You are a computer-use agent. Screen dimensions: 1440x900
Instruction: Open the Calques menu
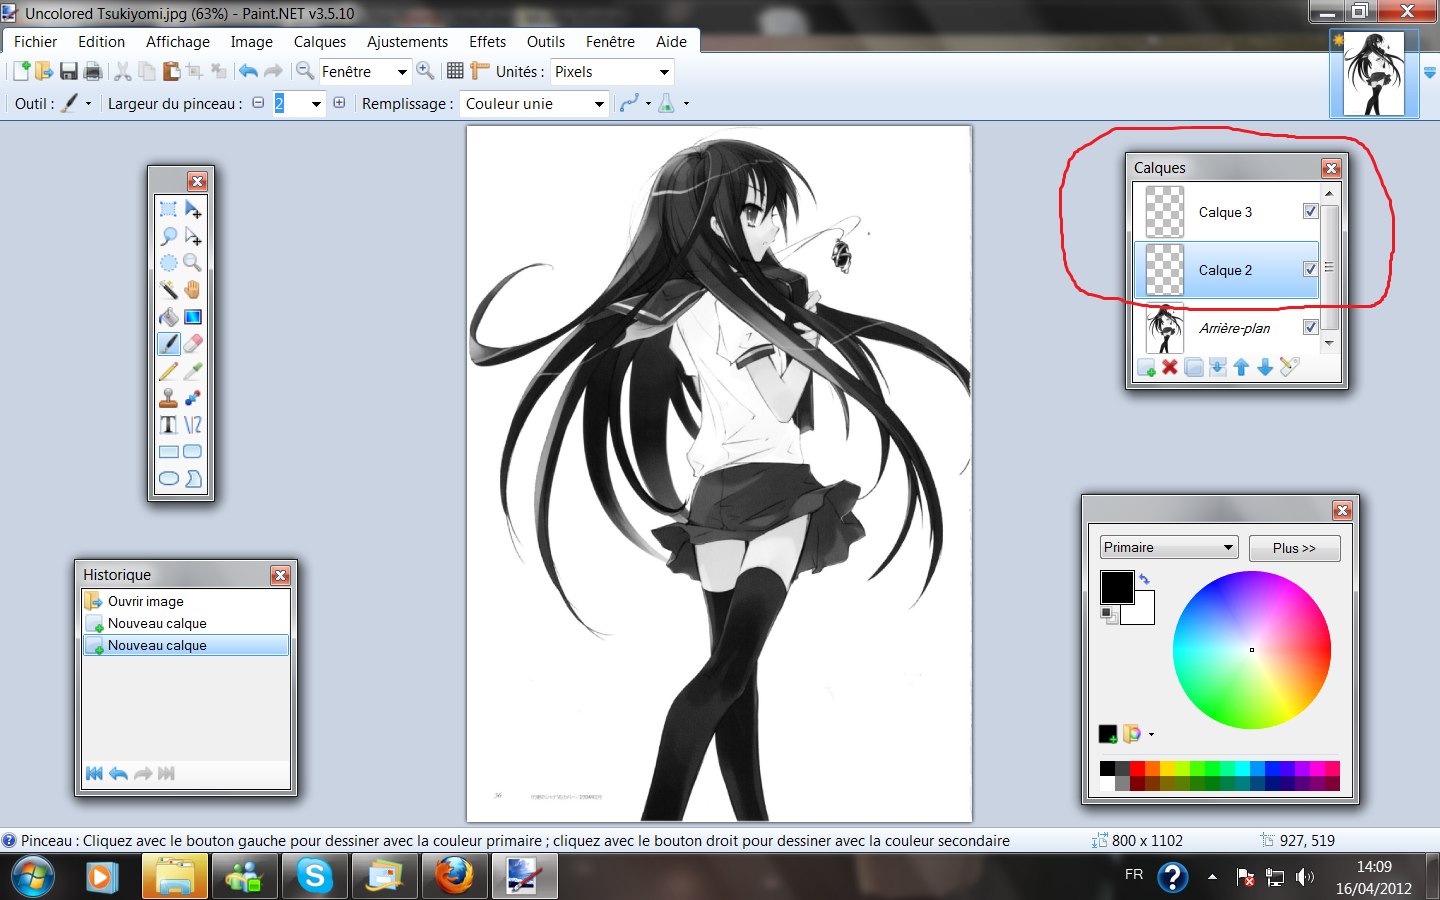point(319,41)
